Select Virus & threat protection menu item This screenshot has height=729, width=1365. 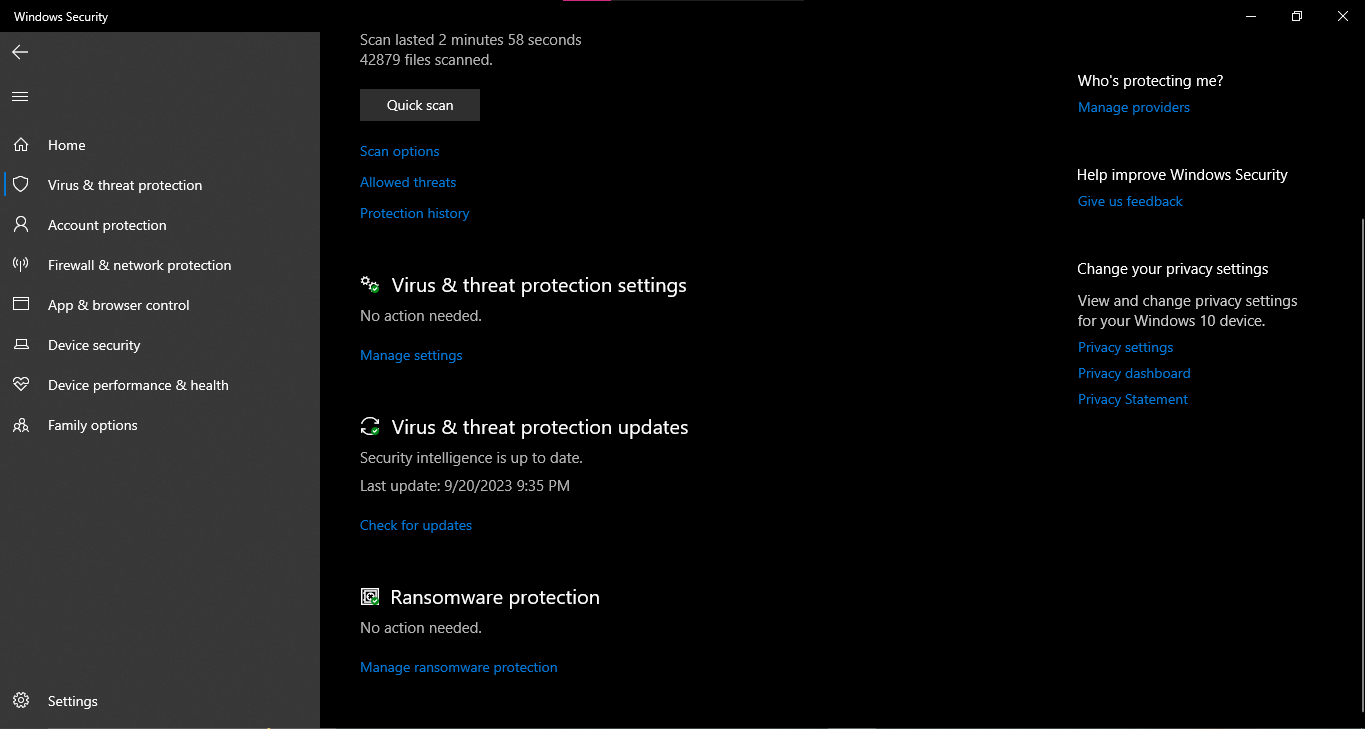pyautogui.click(x=125, y=185)
